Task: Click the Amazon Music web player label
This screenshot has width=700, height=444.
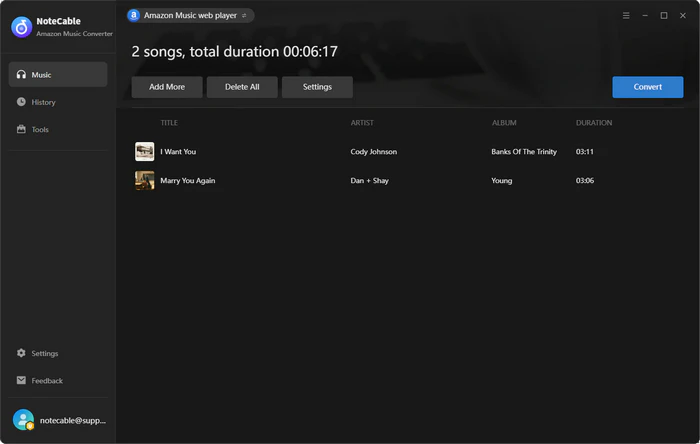Action: pos(190,16)
